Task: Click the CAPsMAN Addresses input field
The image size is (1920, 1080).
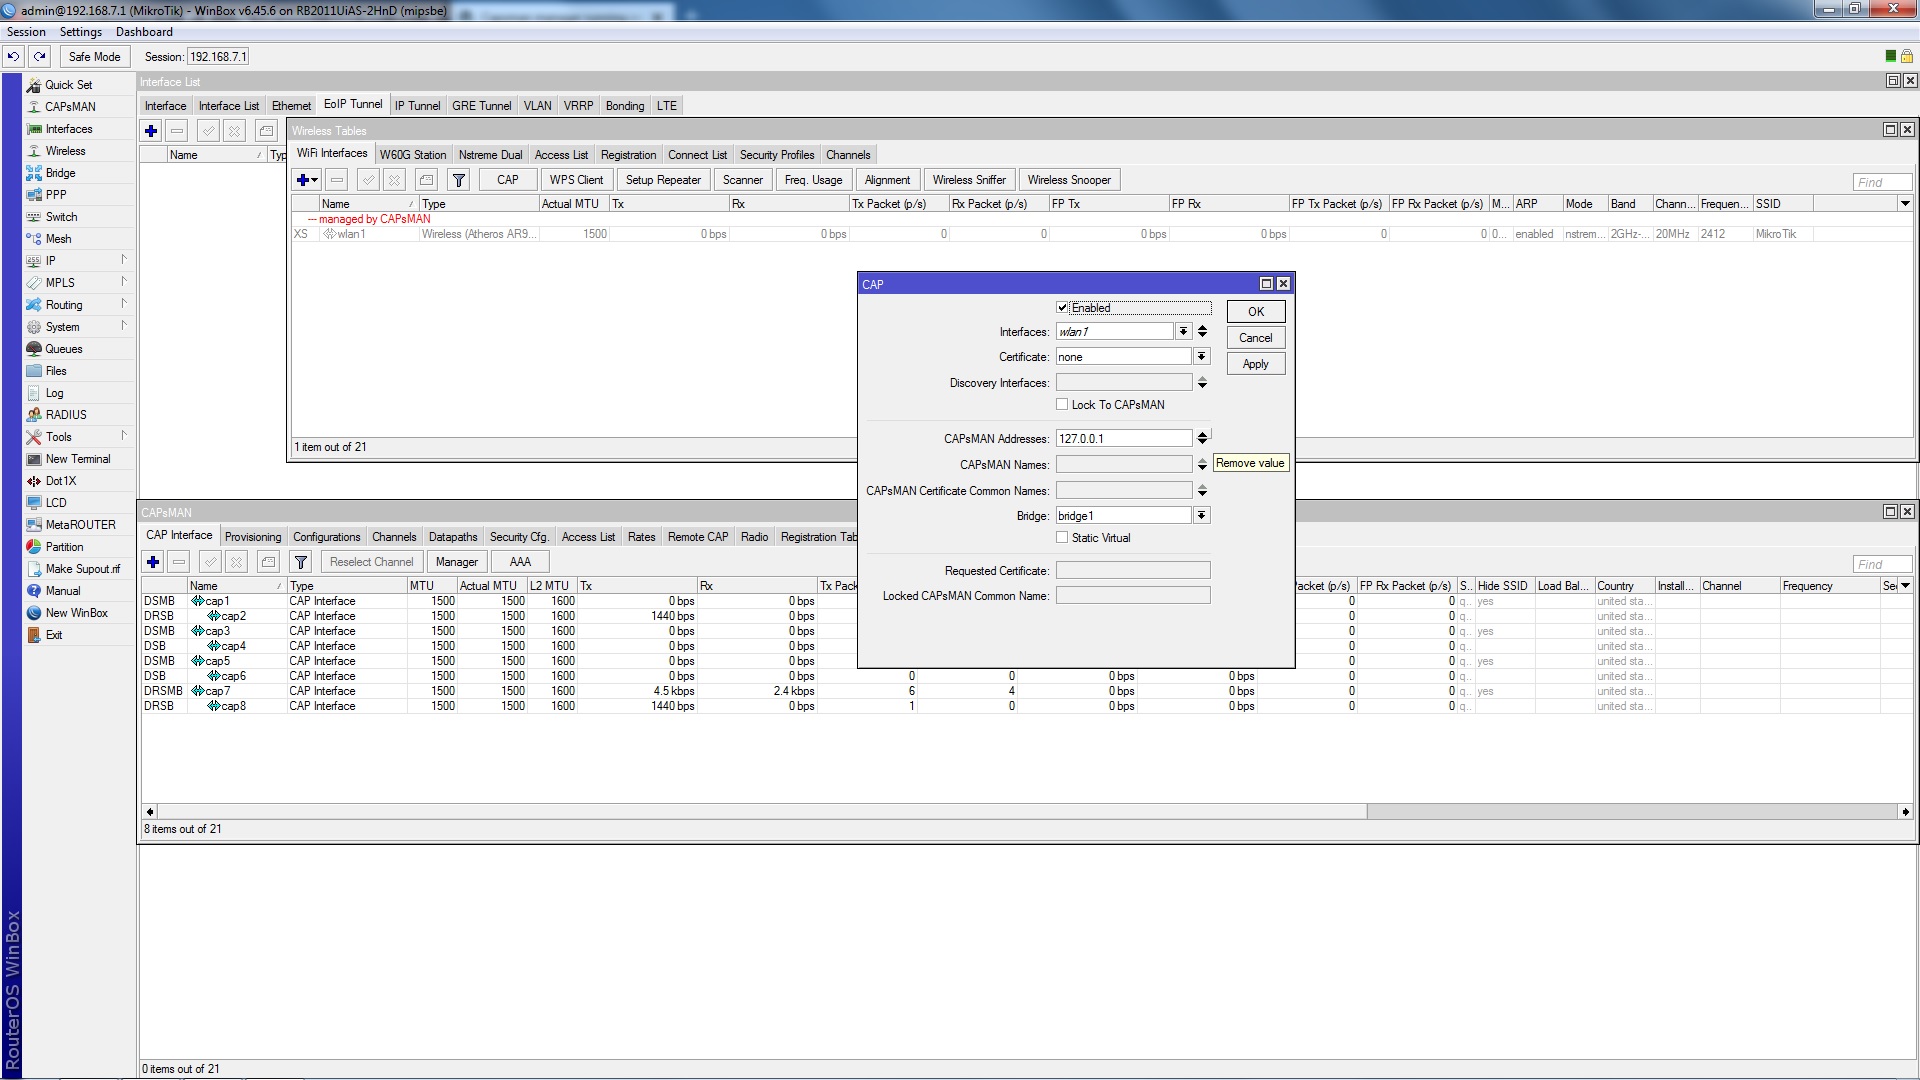Action: pyautogui.click(x=1123, y=439)
